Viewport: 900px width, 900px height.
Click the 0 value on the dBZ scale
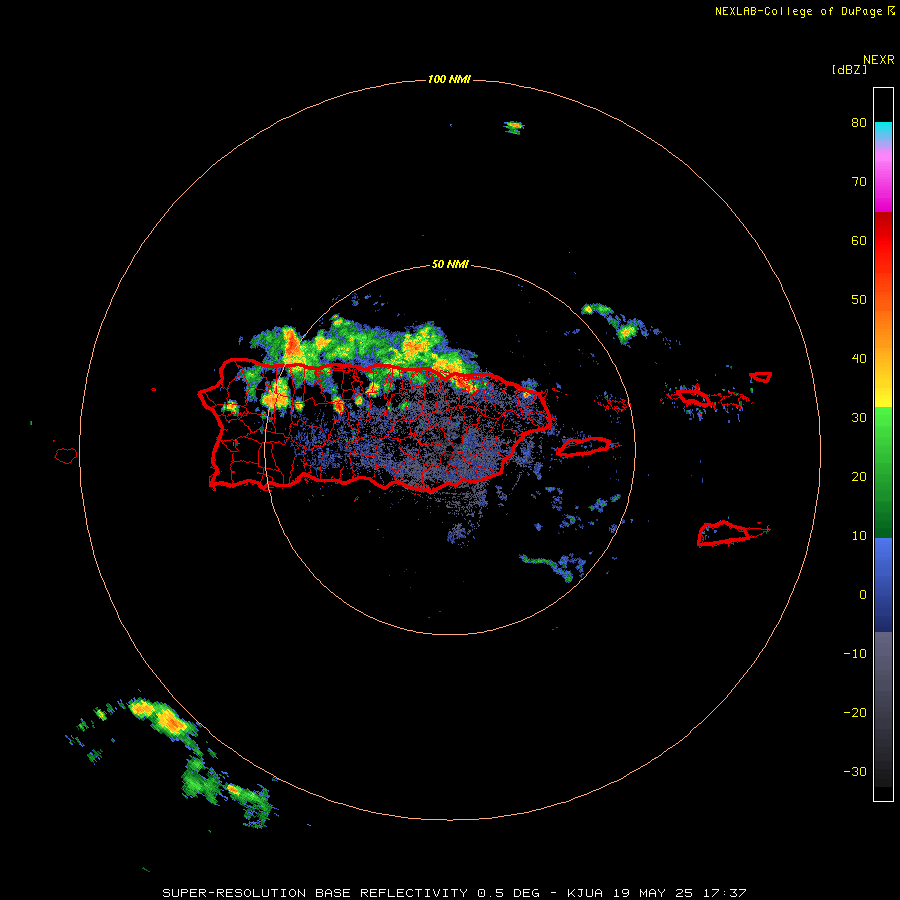click(x=863, y=595)
